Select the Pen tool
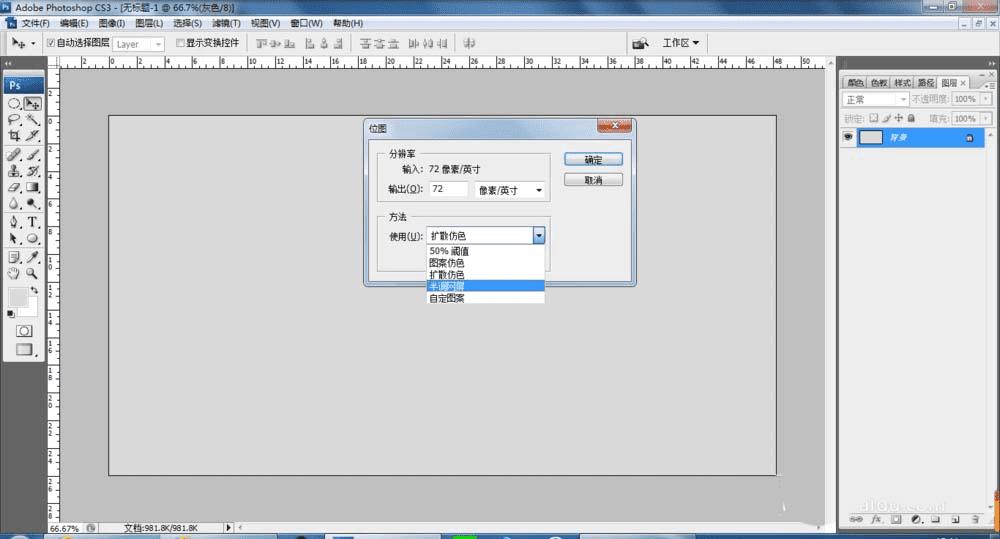The height and width of the screenshot is (539, 1000). pyautogui.click(x=14, y=221)
